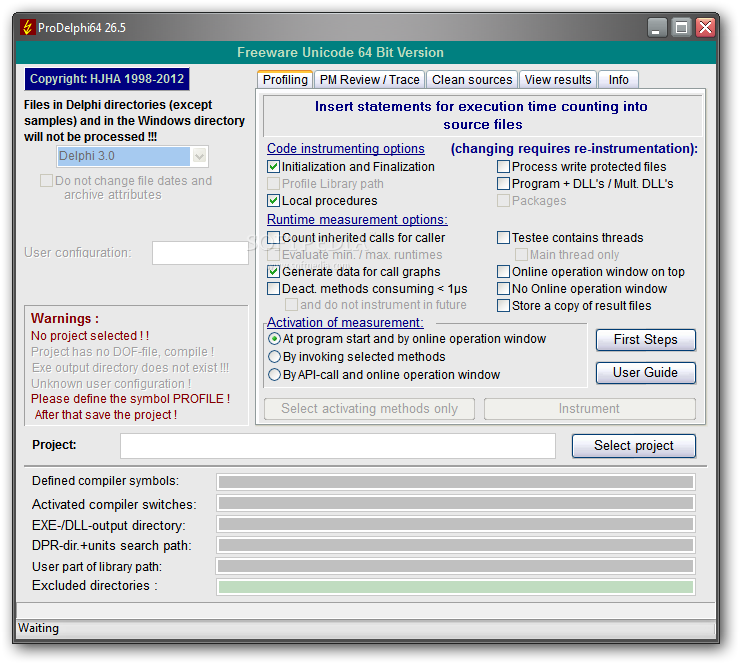This screenshot has height=664, width=740.
Task: Expand the Delphi 3.0 version dropdown
Action: (x=200, y=156)
